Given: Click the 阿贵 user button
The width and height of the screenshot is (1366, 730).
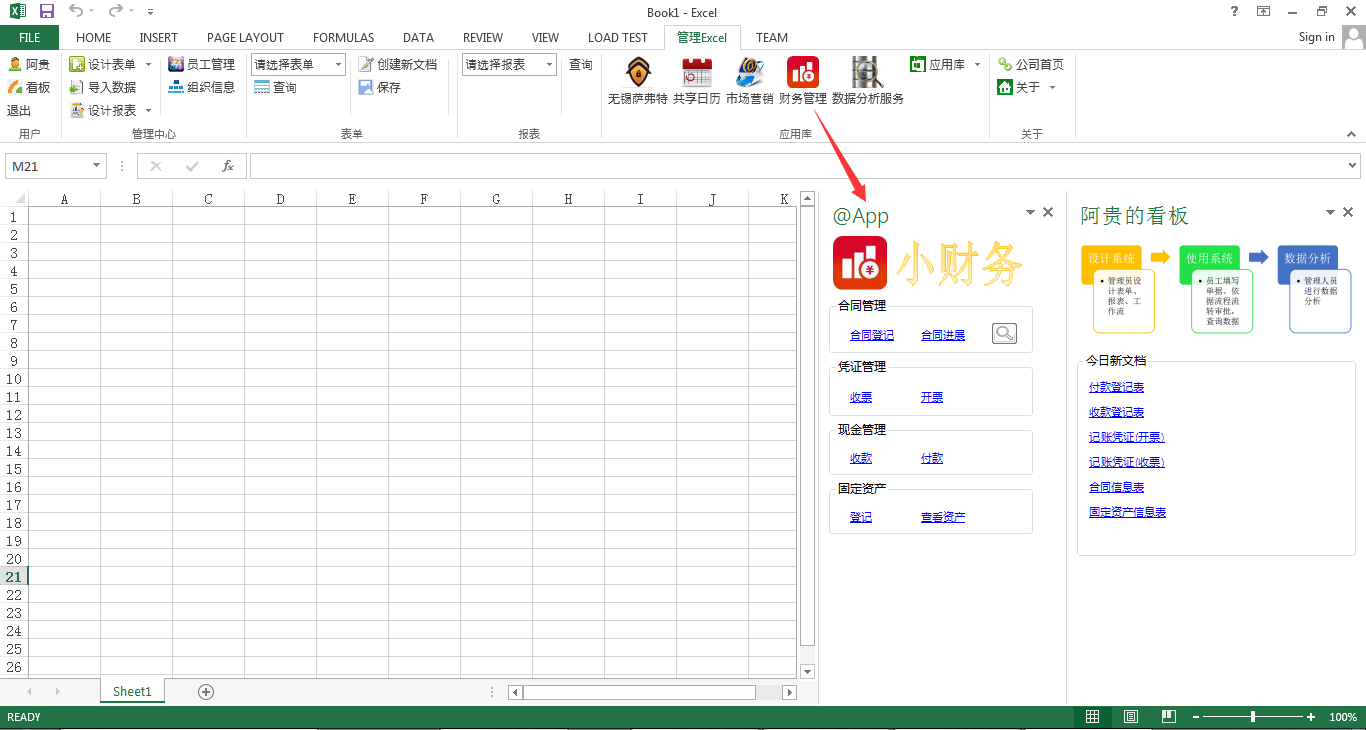Looking at the screenshot, I should point(29,64).
